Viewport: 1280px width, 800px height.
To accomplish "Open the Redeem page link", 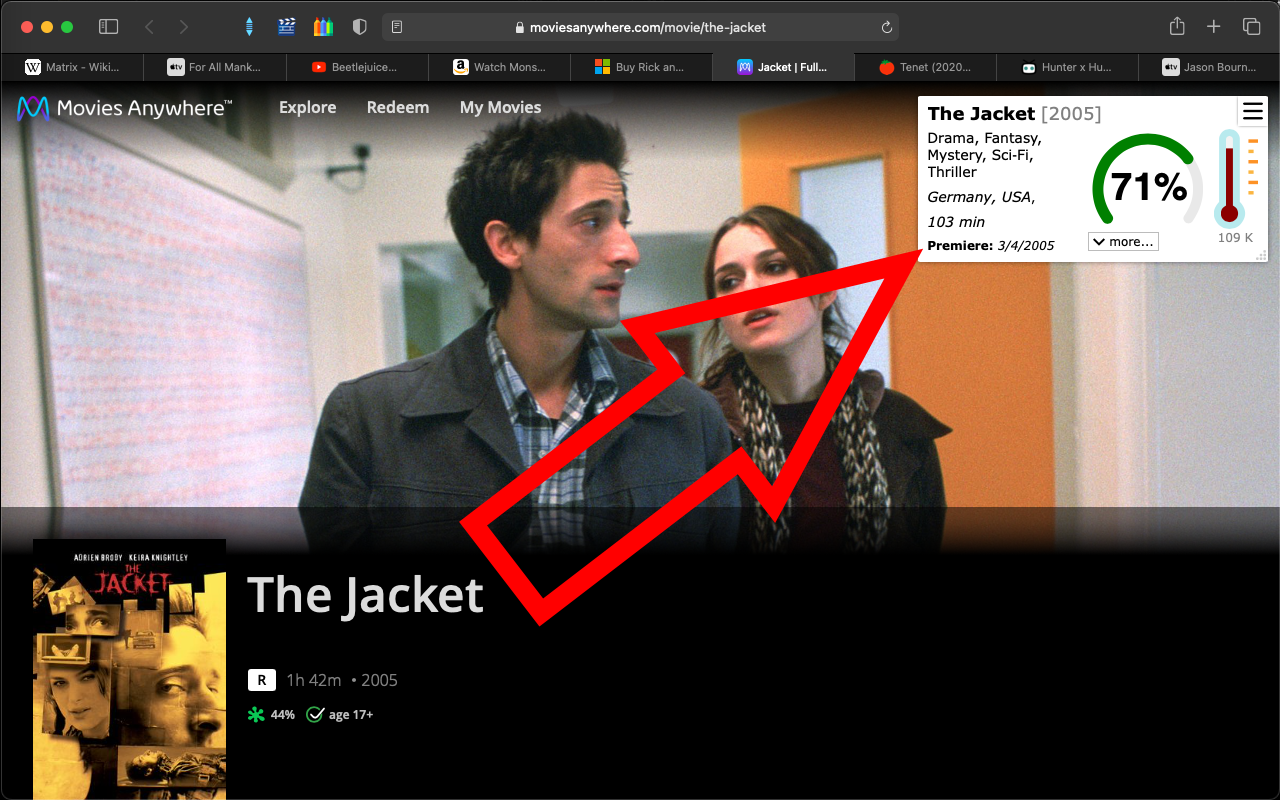I will pyautogui.click(x=398, y=107).
